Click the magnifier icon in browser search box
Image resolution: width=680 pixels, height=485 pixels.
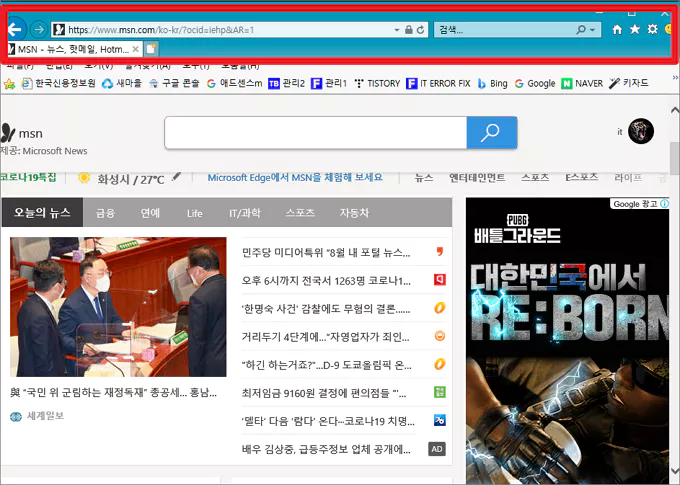point(581,29)
